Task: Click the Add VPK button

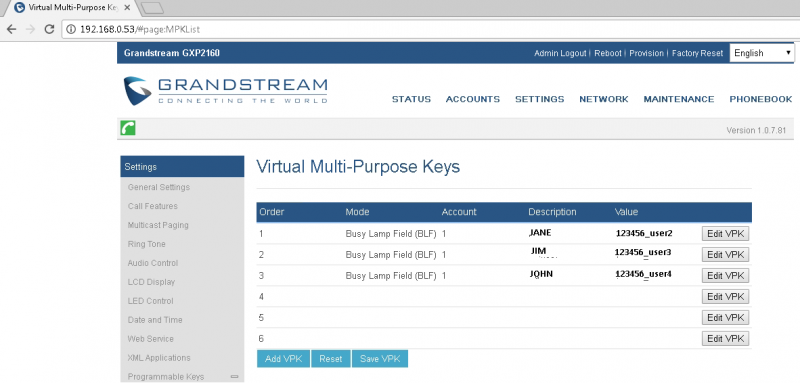Action: pos(284,359)
